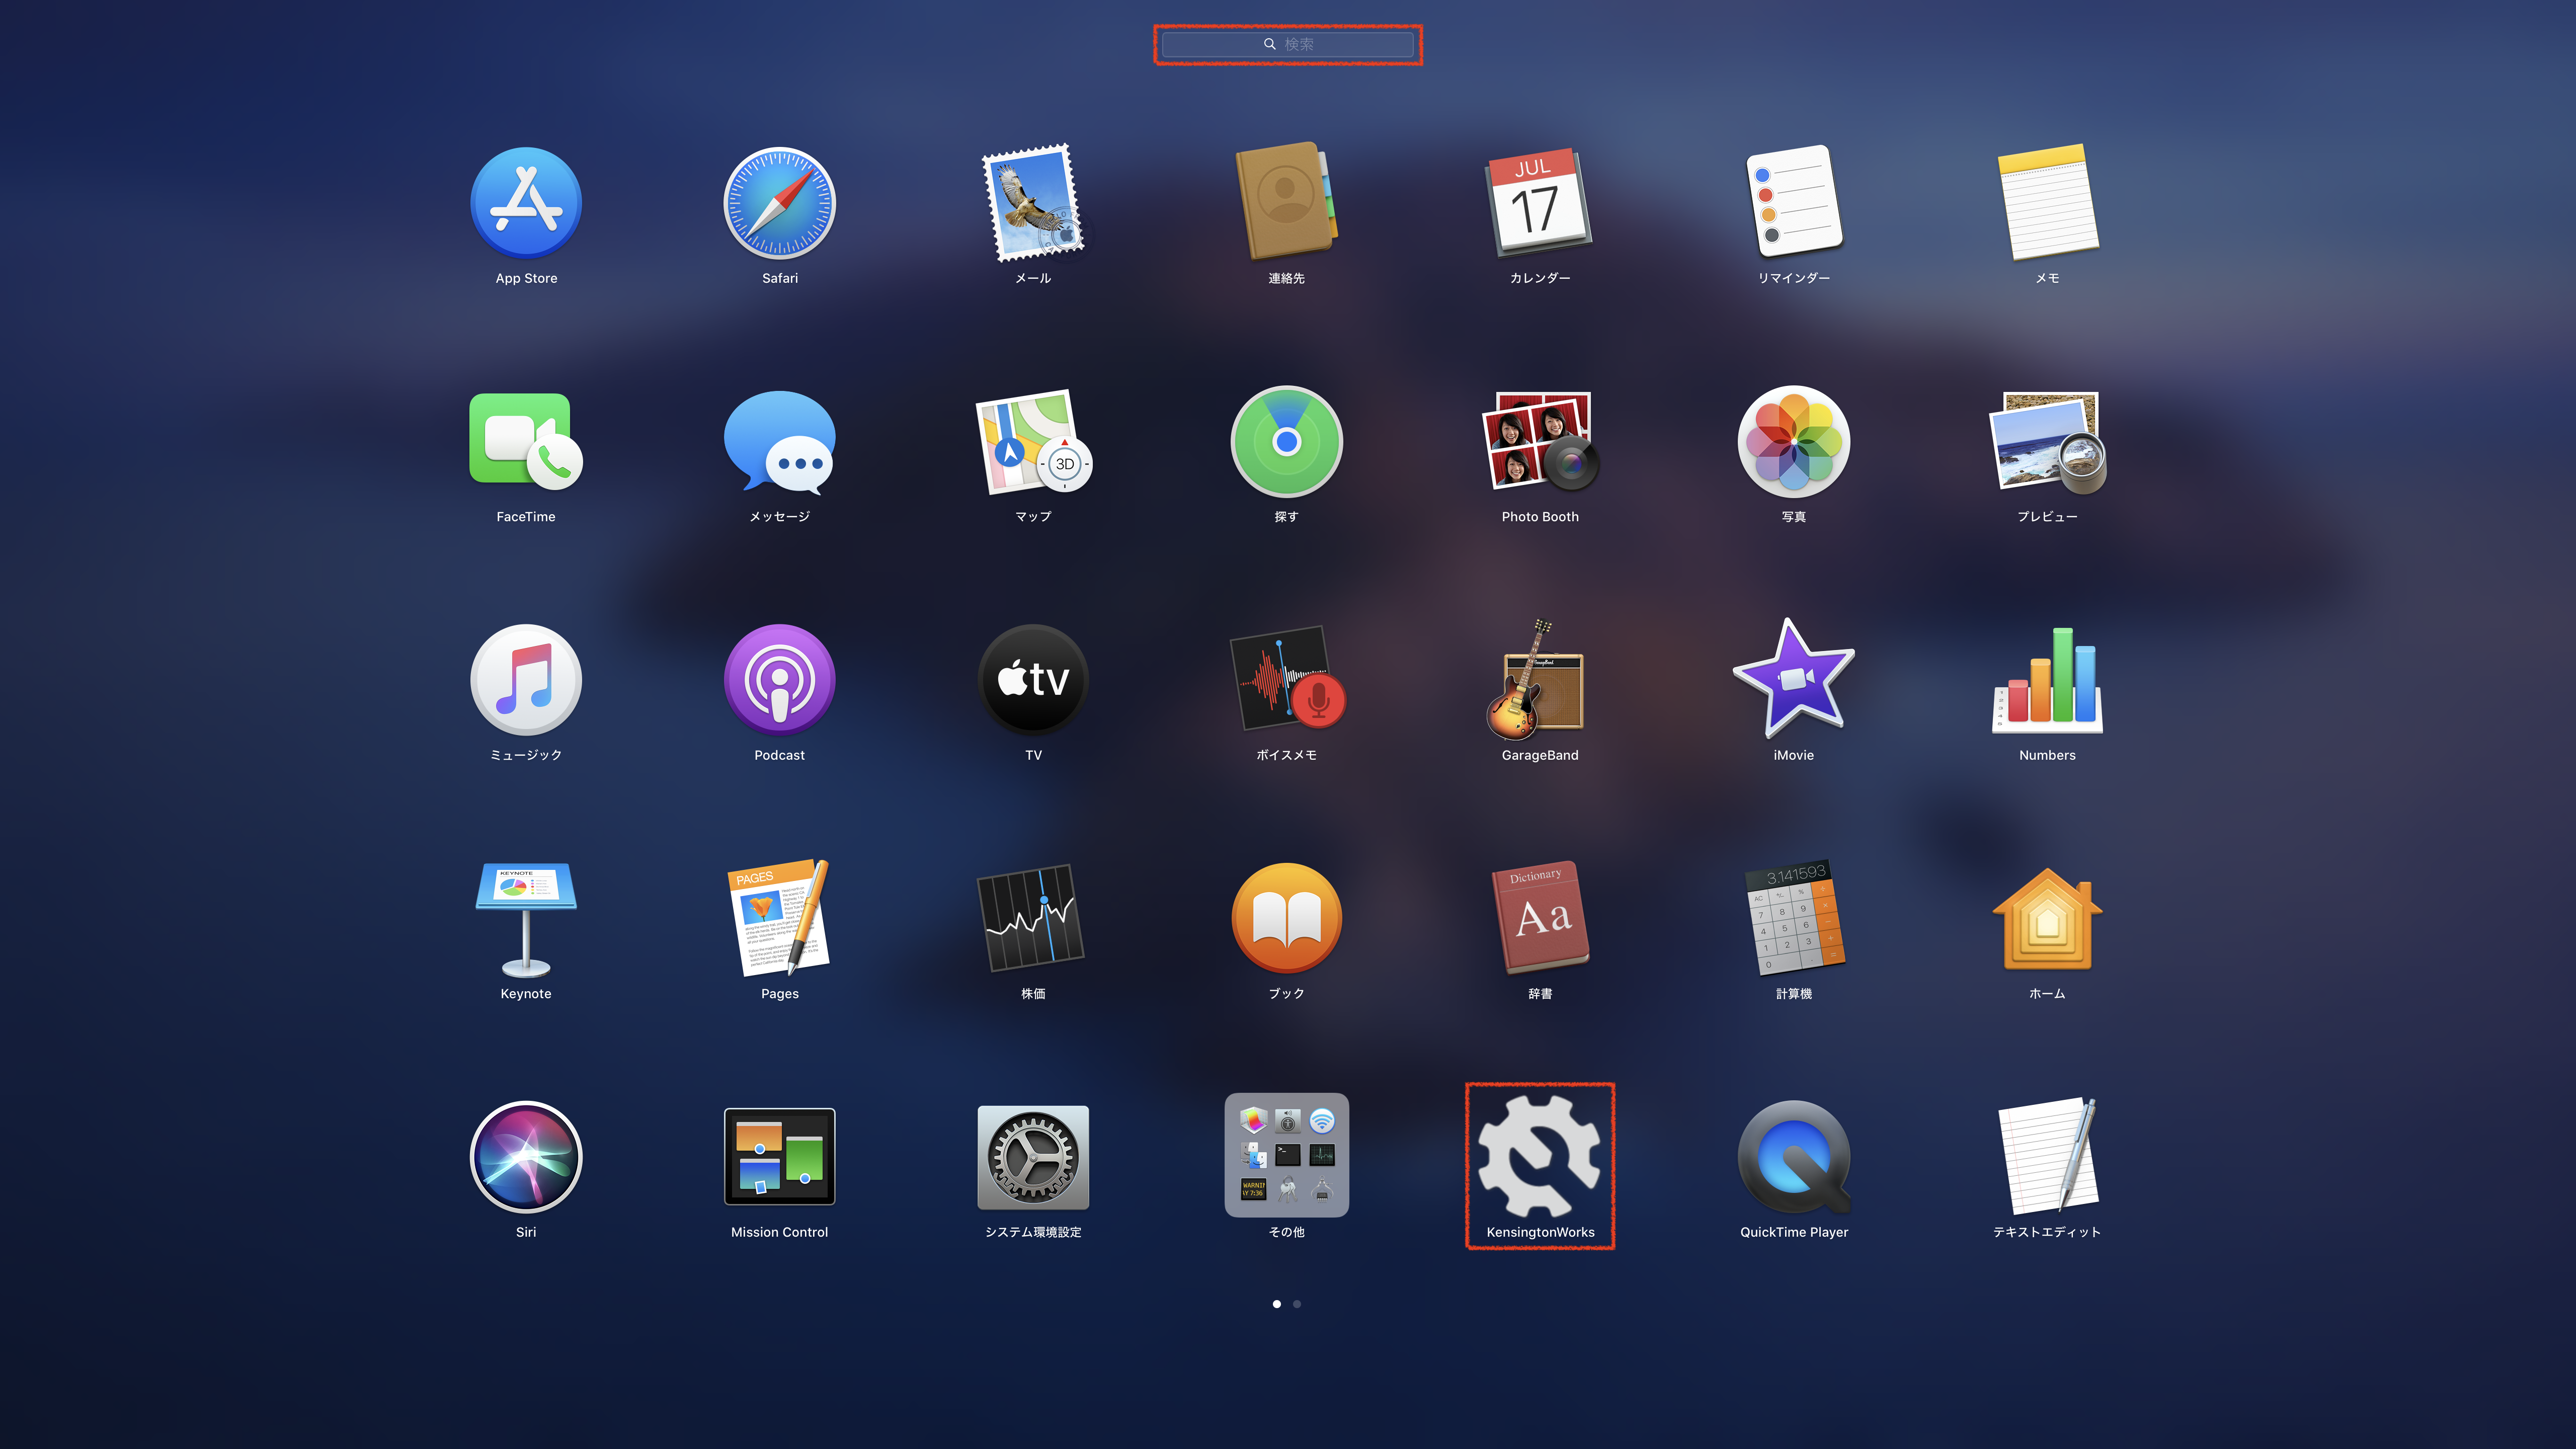This screenshot has height=1449, width=2576.
Task: Open iMovie
Action: 1794,678
